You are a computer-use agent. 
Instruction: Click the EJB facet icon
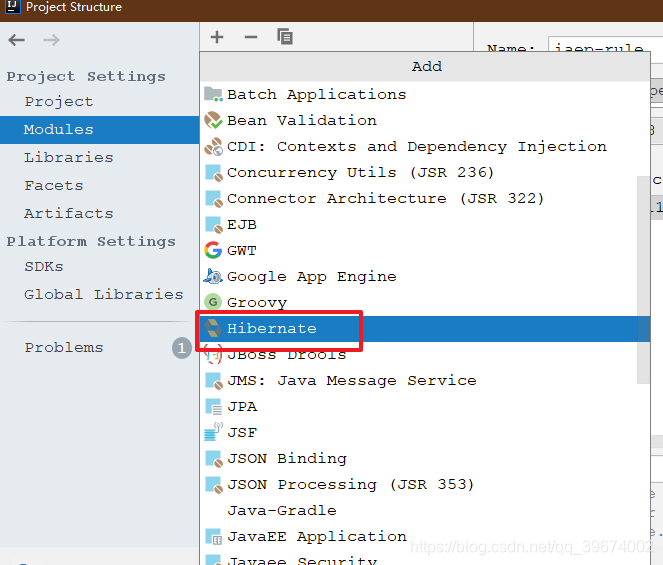point(213,225)
